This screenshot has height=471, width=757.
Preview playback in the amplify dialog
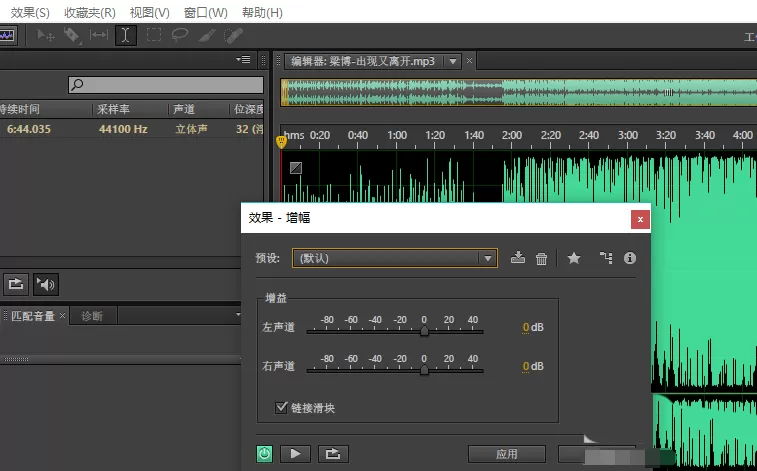coord(295,454)
